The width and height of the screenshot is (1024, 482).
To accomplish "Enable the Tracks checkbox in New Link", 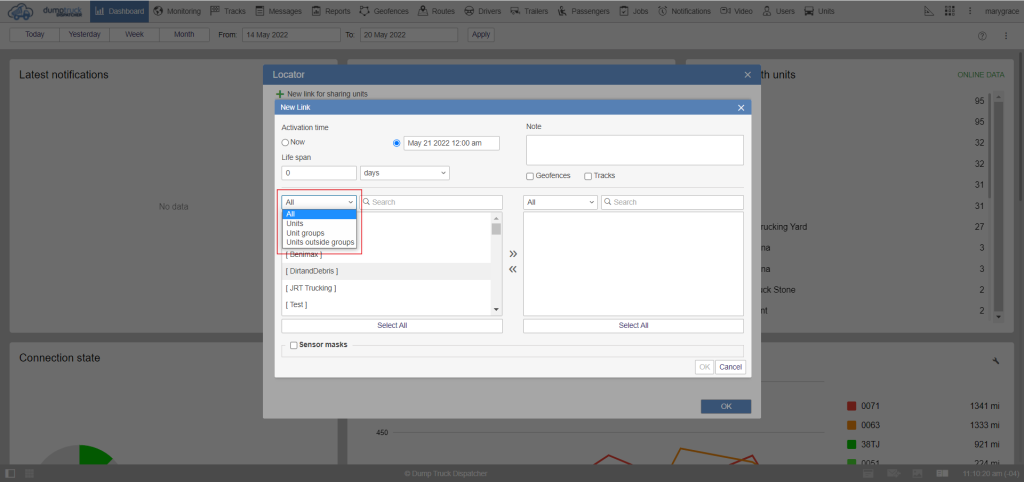I will pos(588,176).
